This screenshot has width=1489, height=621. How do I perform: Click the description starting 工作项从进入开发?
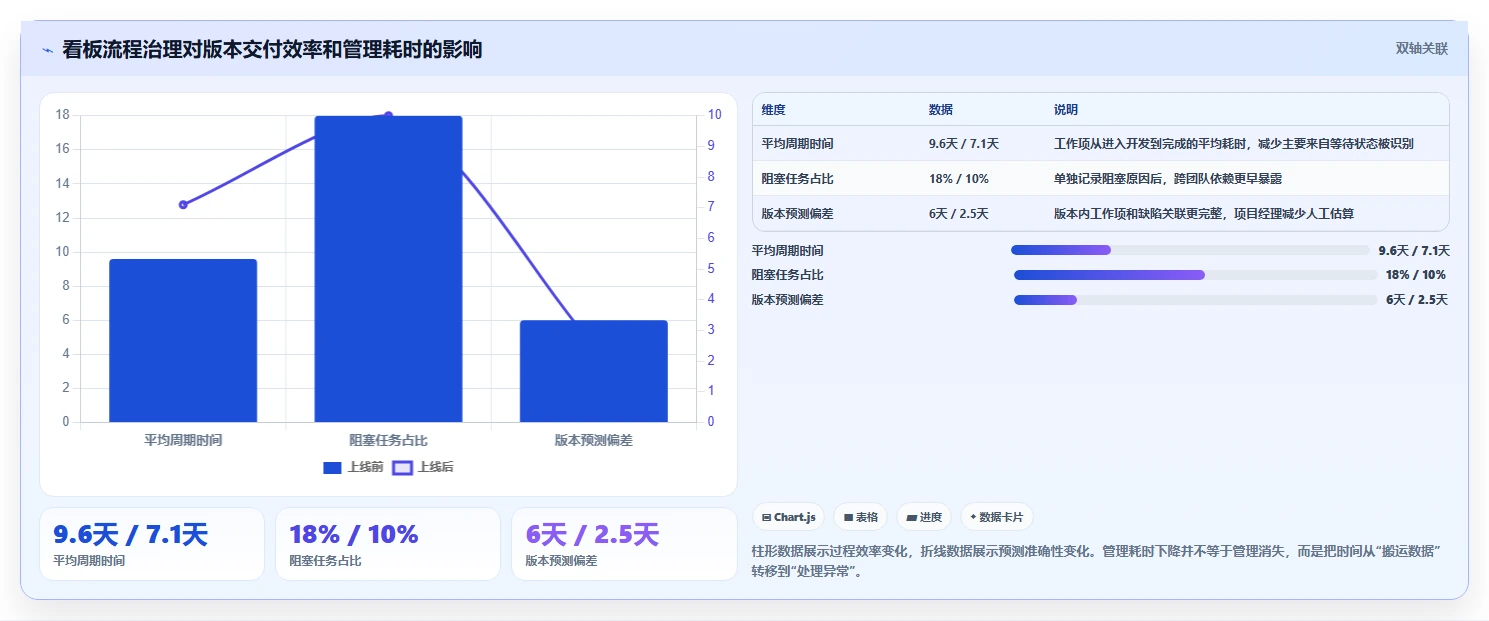tap(1234, 144)
